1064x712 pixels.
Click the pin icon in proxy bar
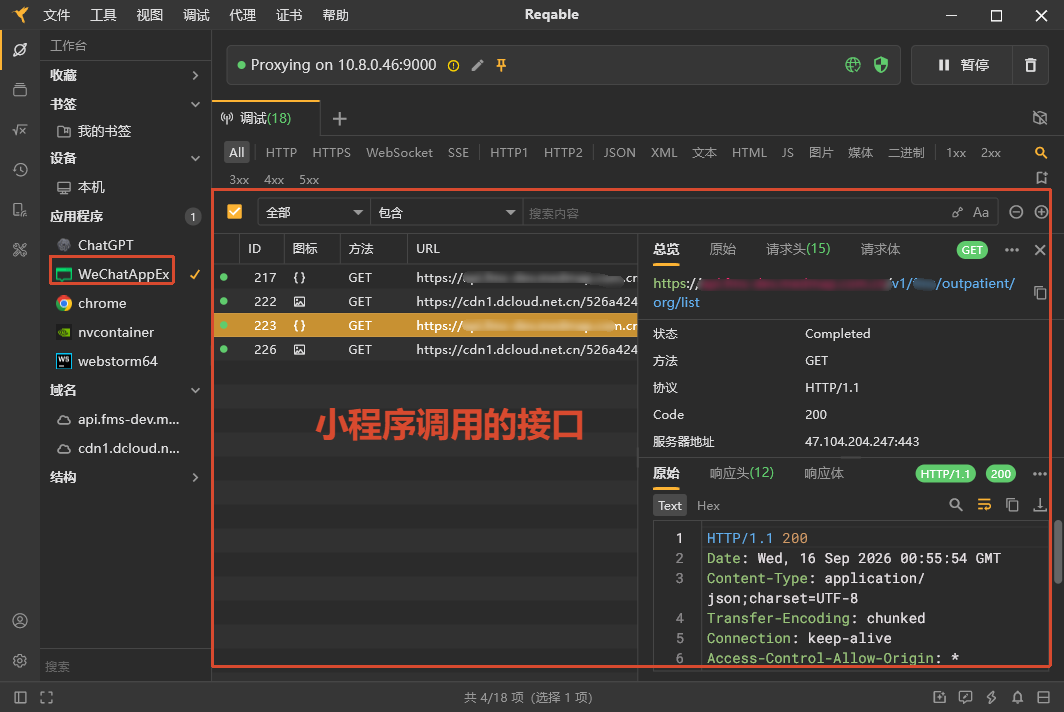[501, 65]
